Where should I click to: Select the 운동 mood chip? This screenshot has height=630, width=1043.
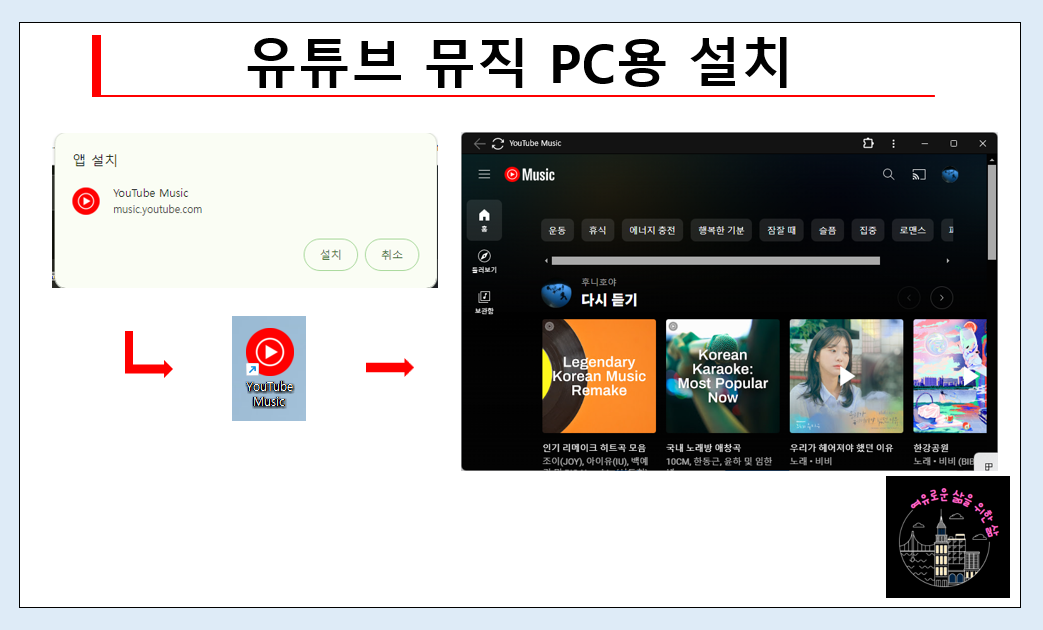coord(557,230)
